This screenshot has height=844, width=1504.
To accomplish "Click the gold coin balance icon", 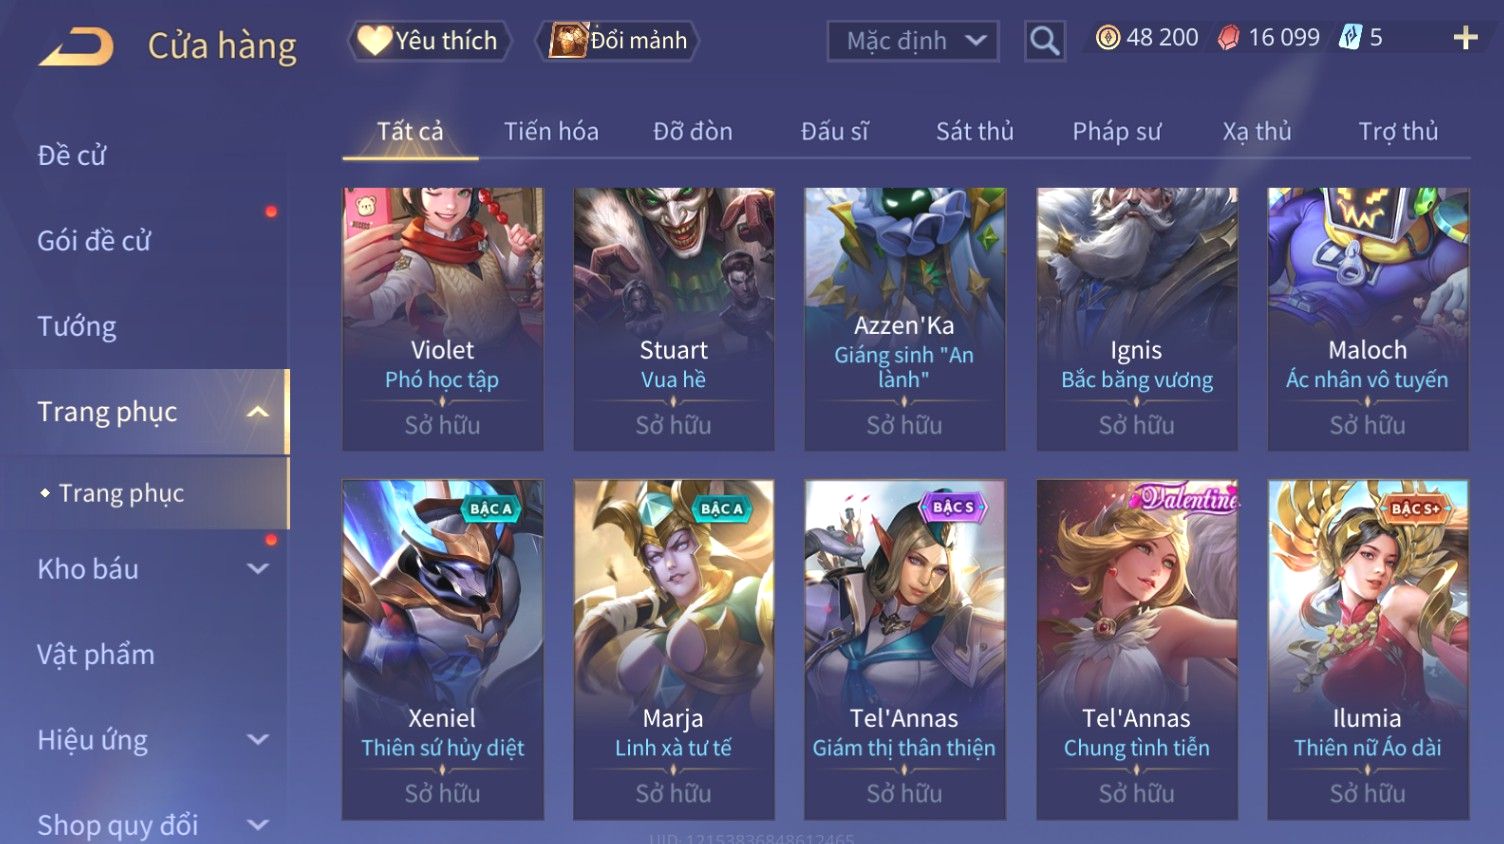I will point(1107,38).
